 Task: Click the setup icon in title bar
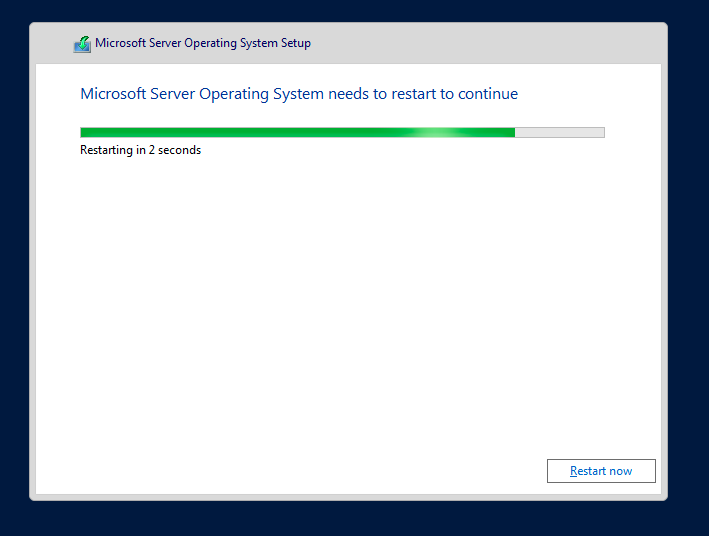[82, 44]
